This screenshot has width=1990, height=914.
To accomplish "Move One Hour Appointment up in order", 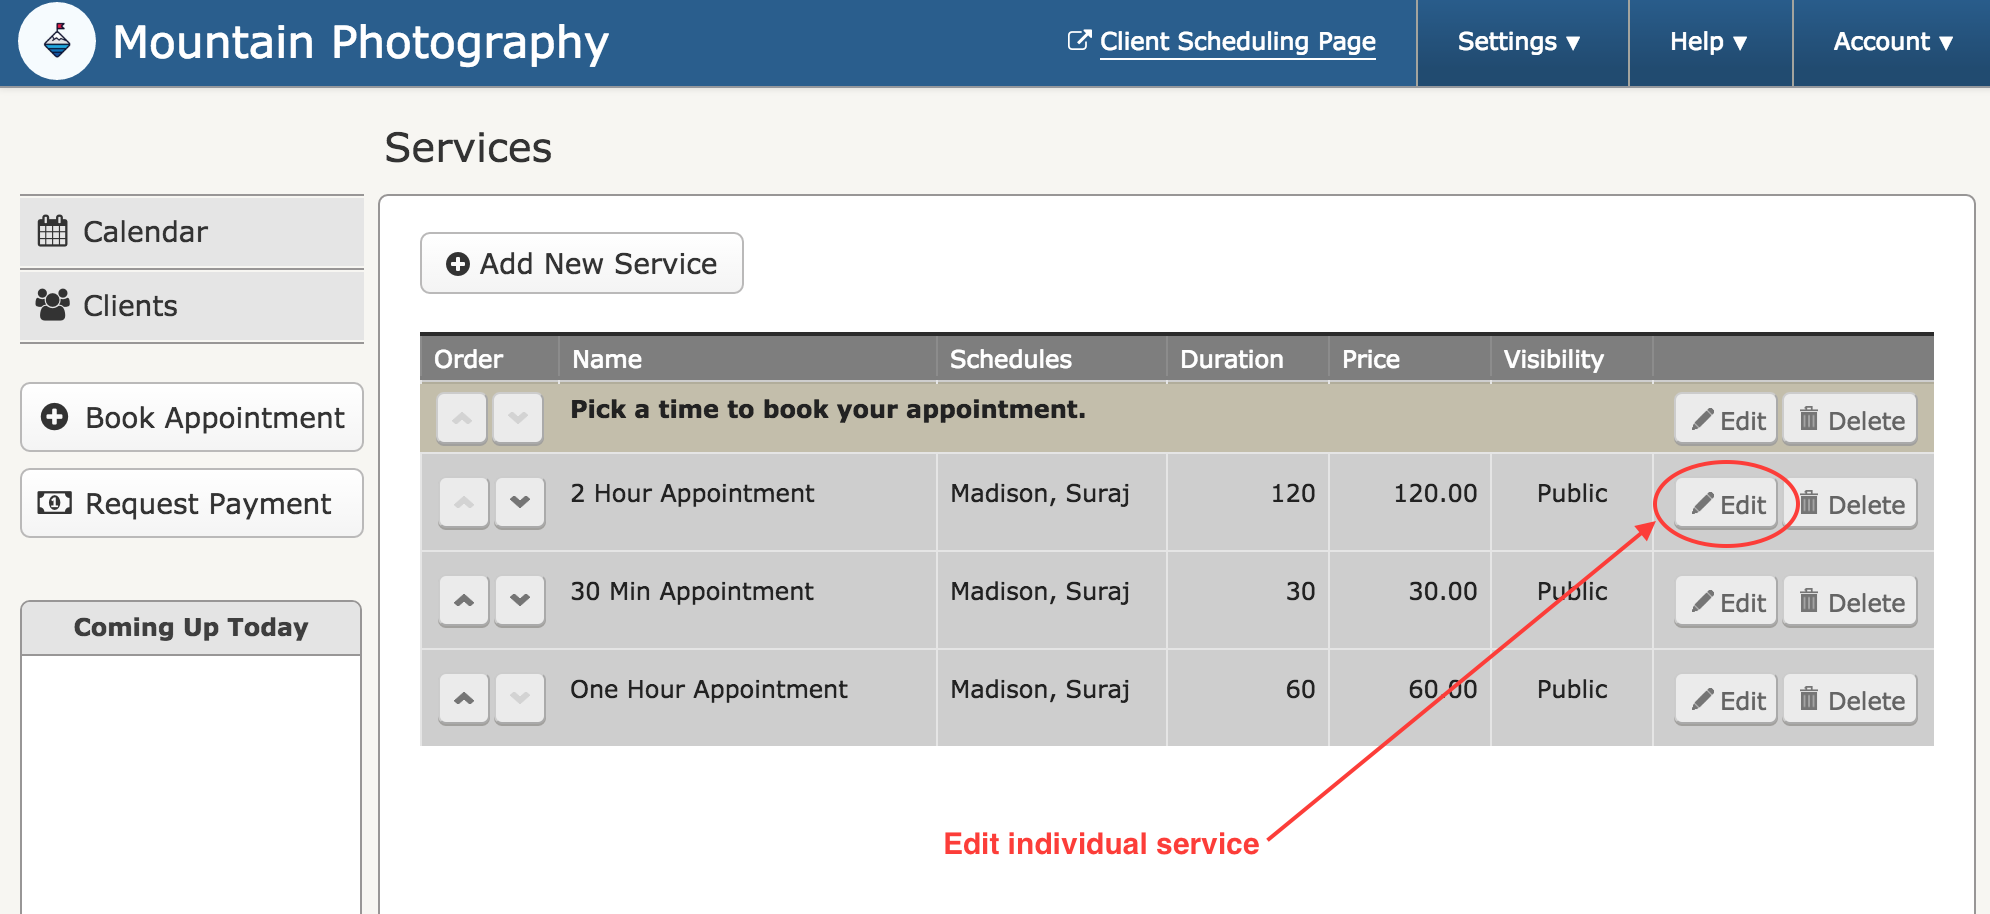I will click(464, 698).
